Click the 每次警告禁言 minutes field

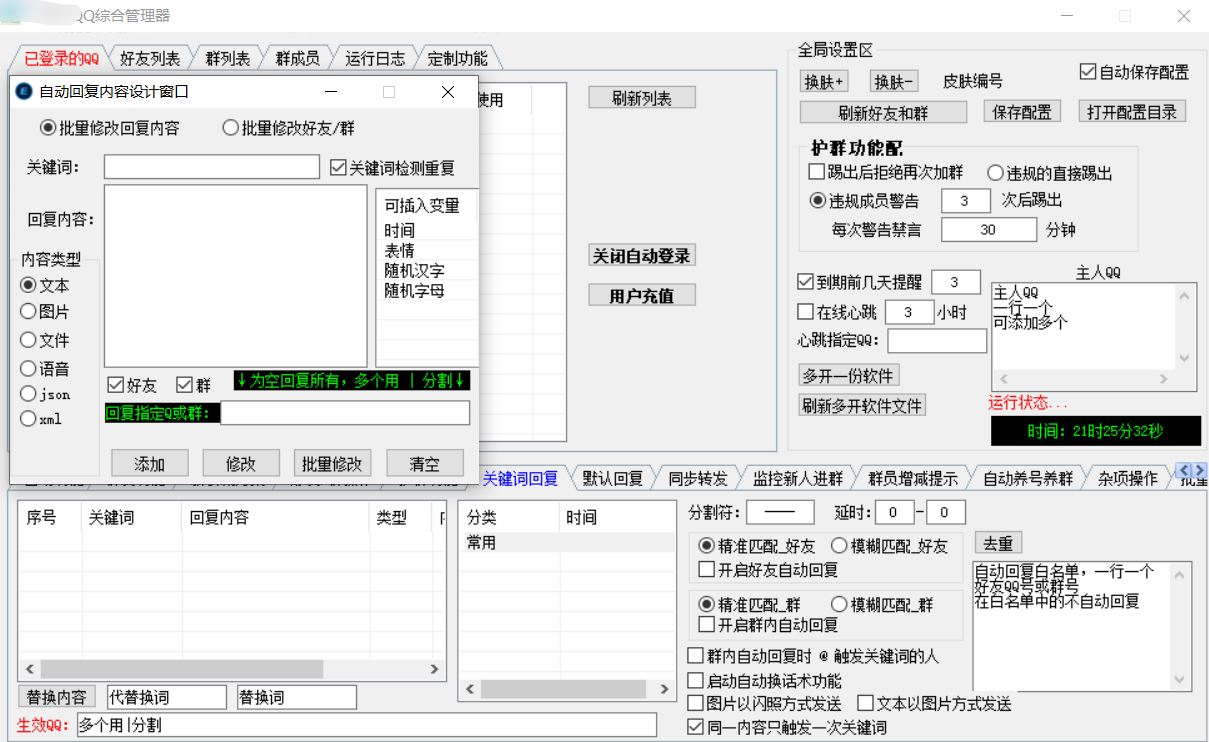[988, 229]
